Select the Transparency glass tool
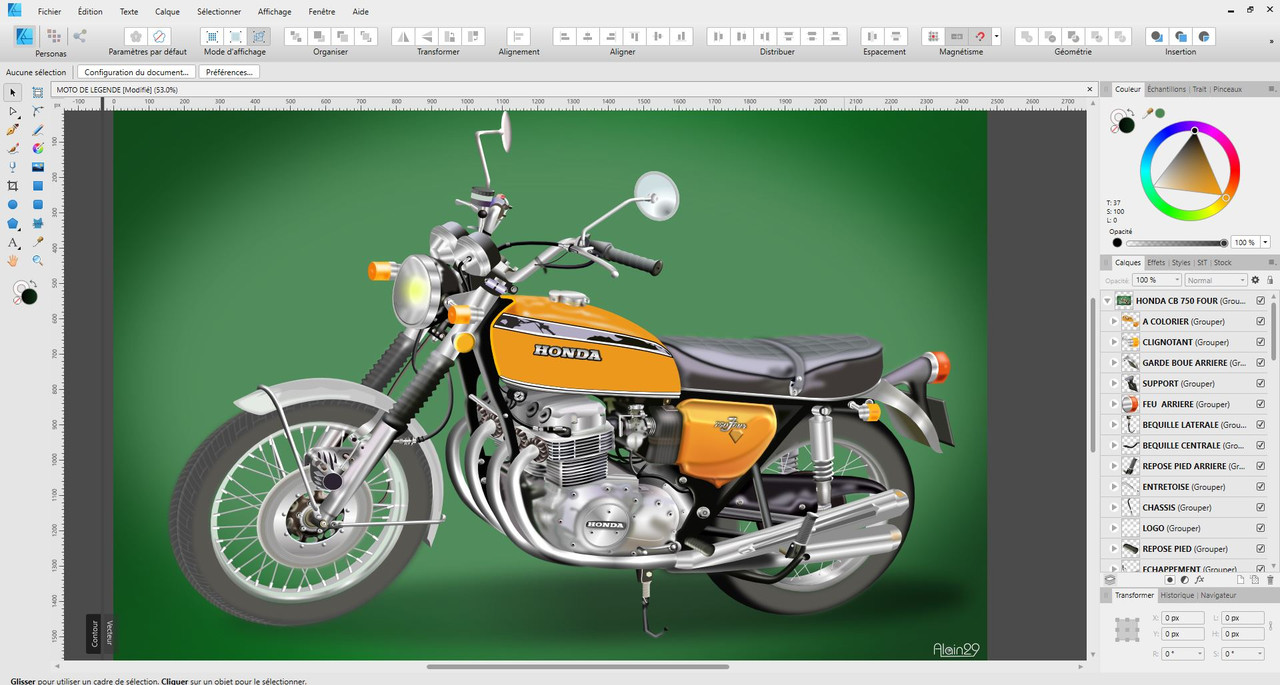The width and height of the screenshot is (1280, 685). [13, 167]
